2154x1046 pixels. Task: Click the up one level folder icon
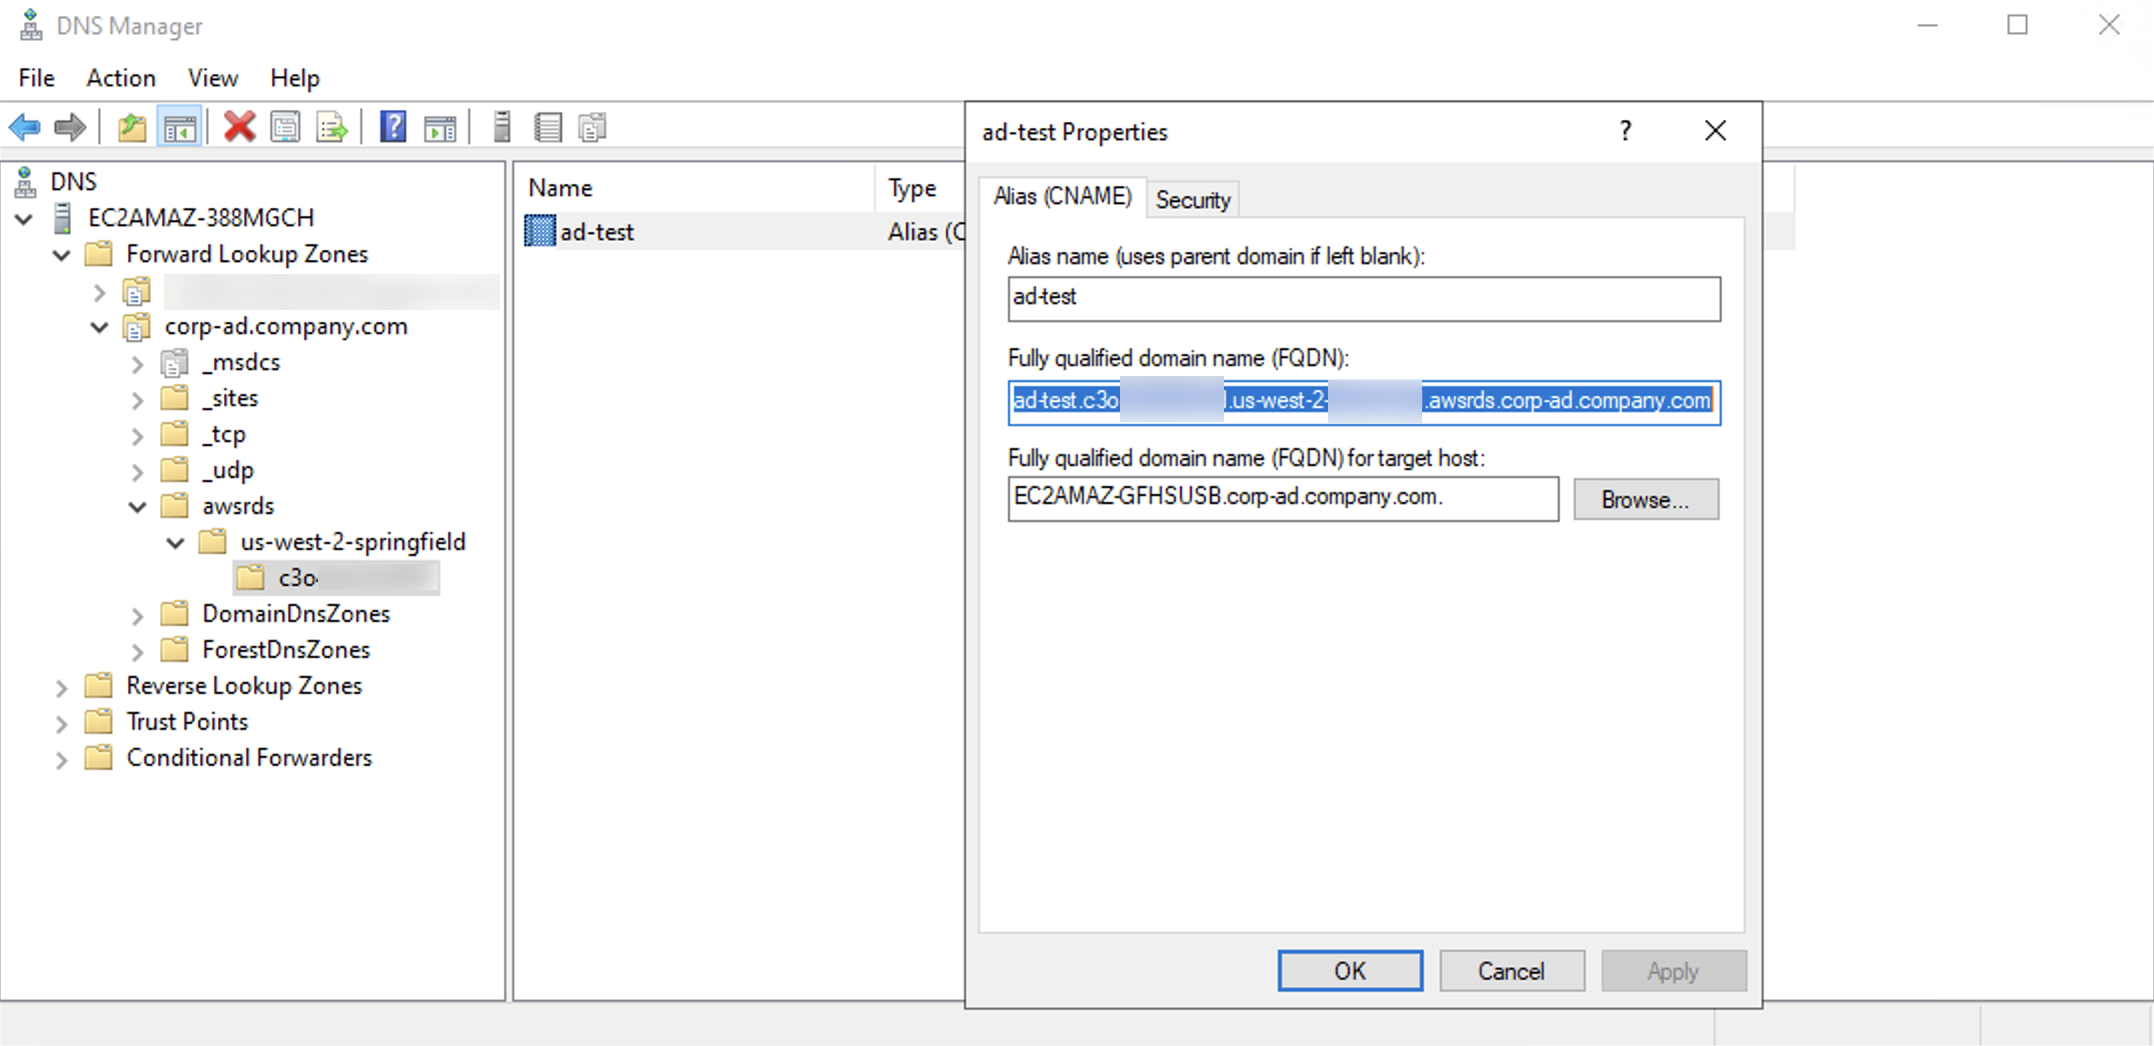pyautogui.click(x=131, y=126)
